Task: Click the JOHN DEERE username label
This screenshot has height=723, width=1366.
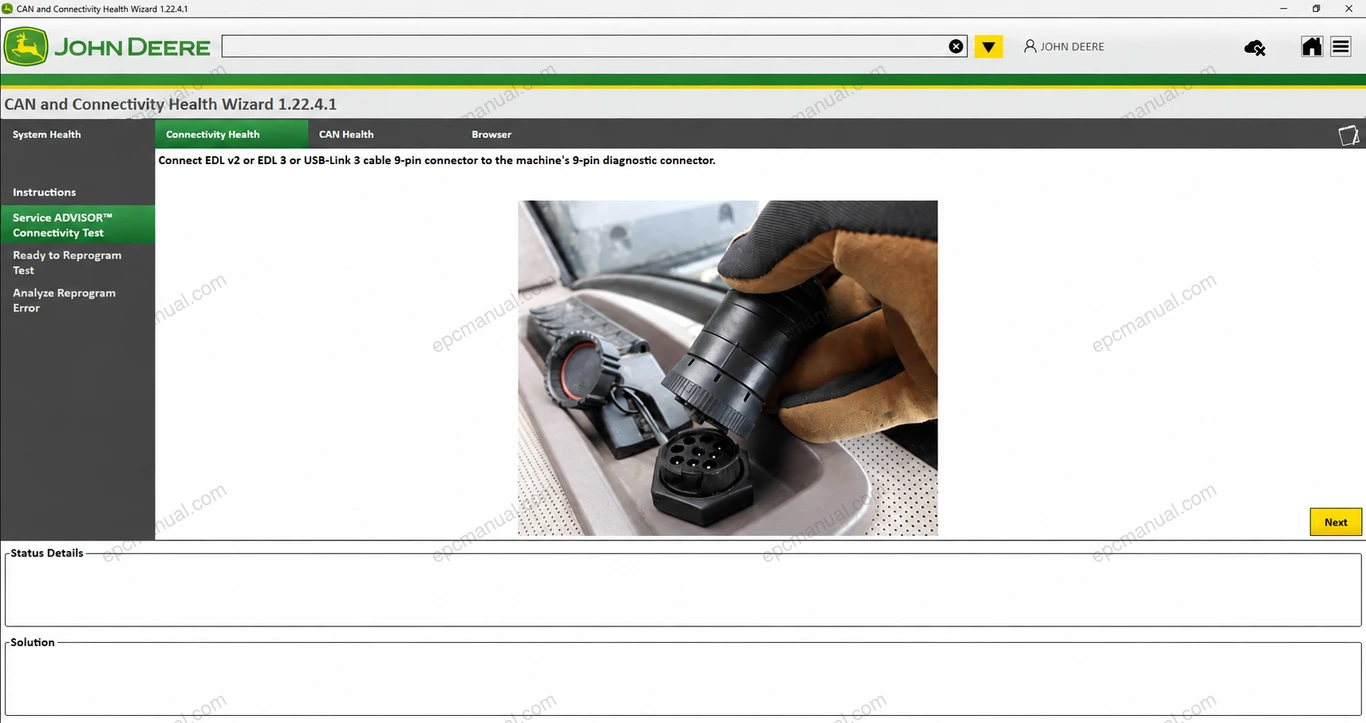Action: 1072,47
